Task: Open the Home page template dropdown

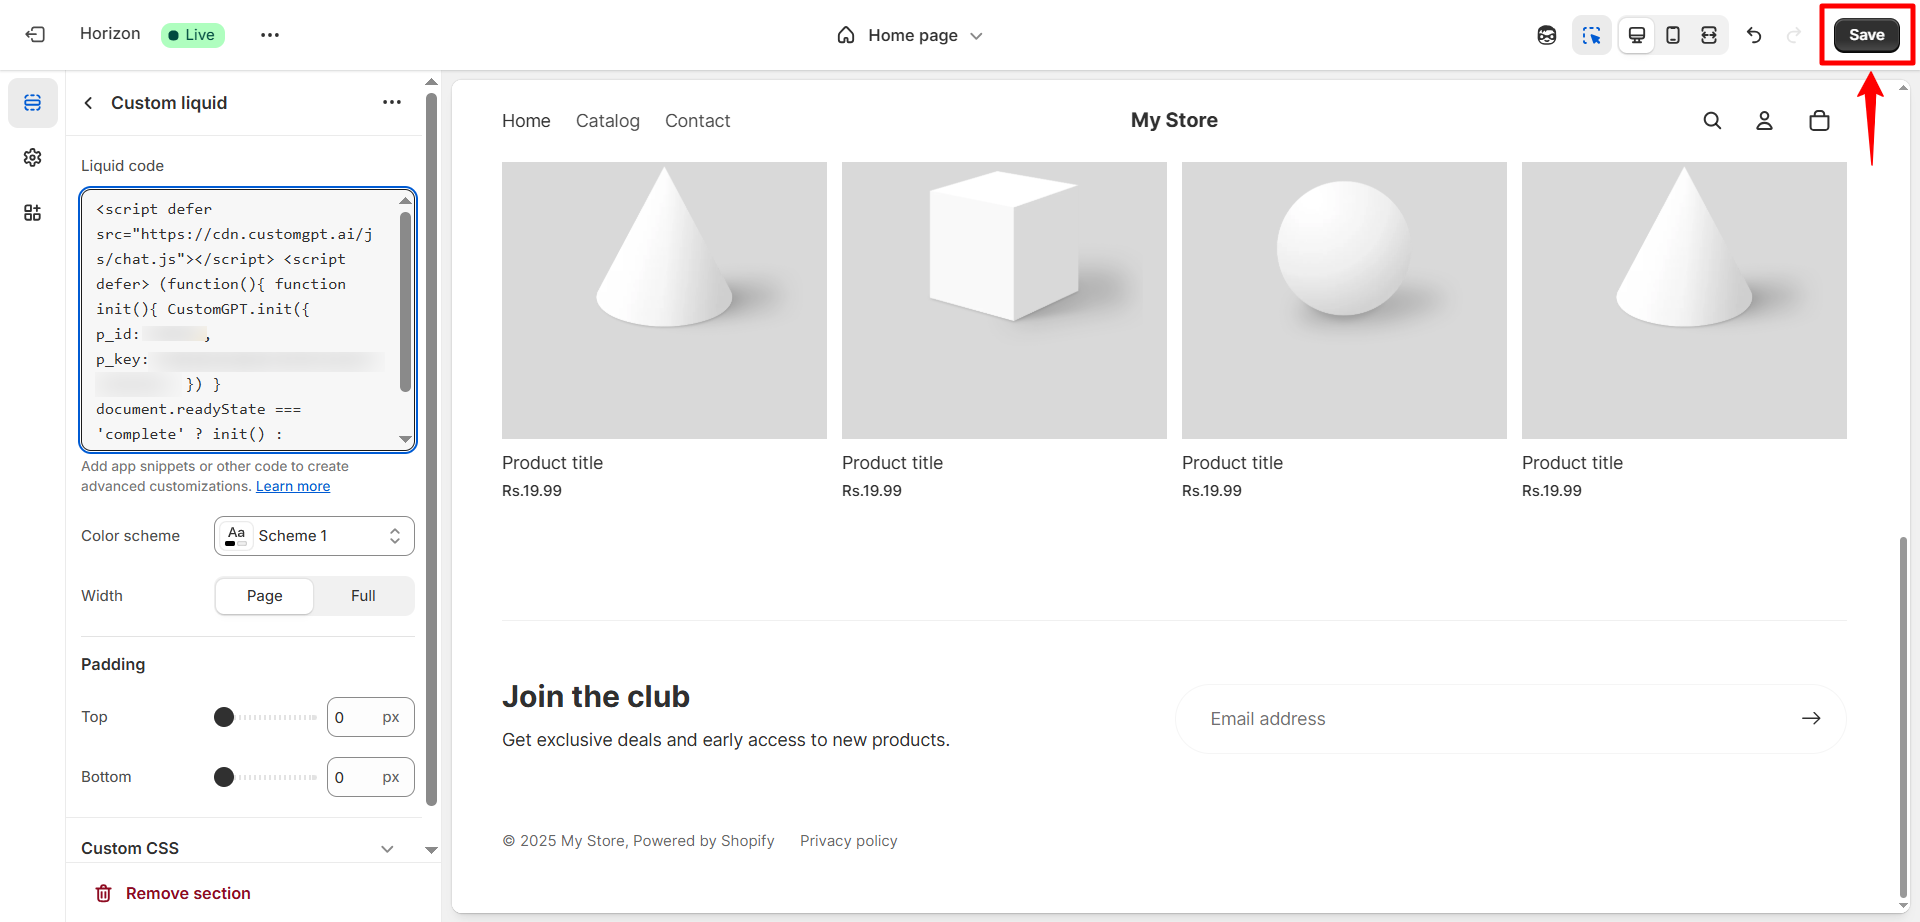Action: (x=911, y=35)
